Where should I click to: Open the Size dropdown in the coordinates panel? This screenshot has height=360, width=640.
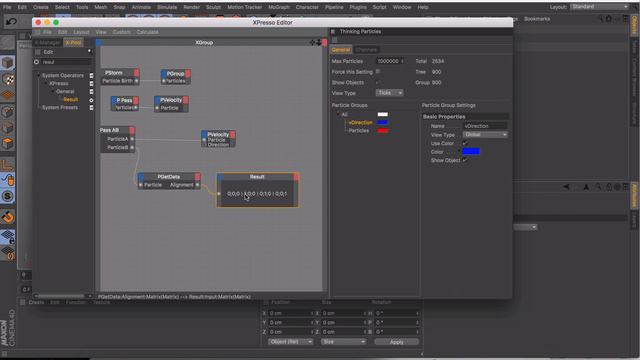[343, 342]
